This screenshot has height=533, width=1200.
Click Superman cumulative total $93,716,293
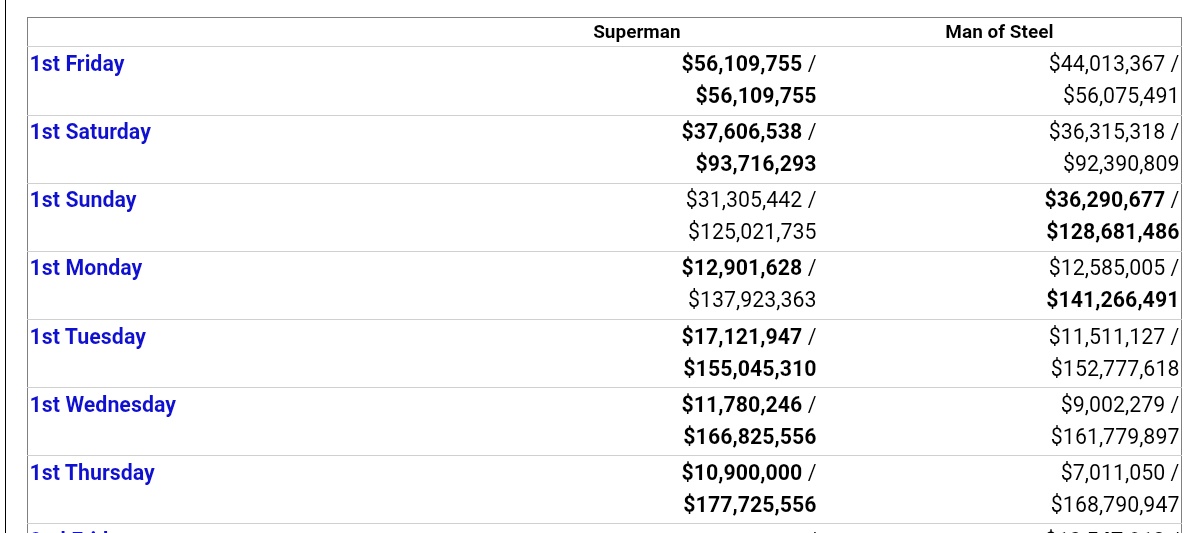tap(756, 164)
